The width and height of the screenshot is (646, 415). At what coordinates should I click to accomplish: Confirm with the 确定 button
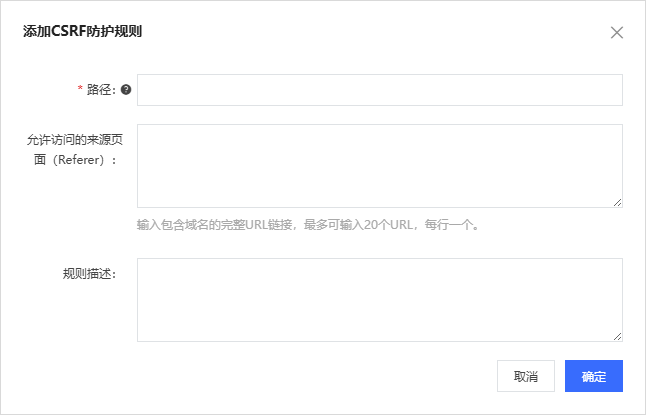pos(593,377)
